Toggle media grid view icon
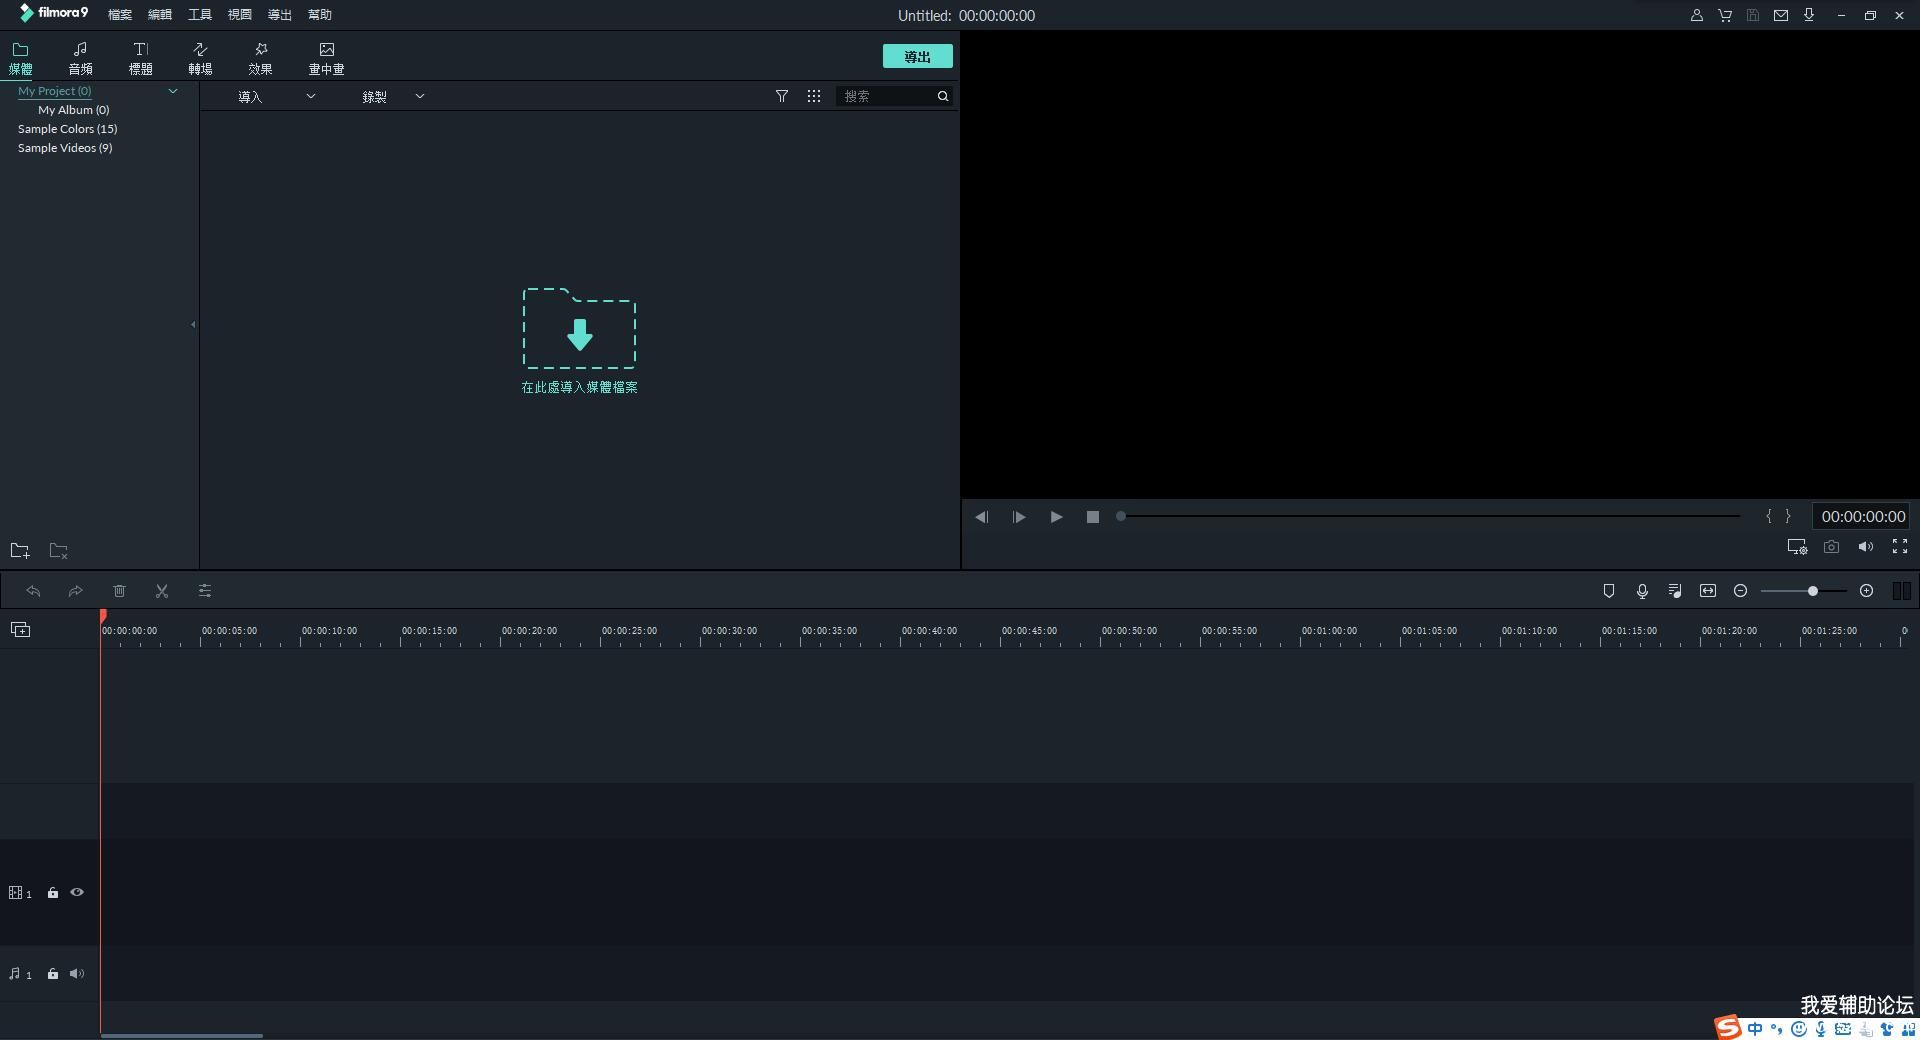The height and width of the screenshot is (1040, 1920). coord(814,96)
